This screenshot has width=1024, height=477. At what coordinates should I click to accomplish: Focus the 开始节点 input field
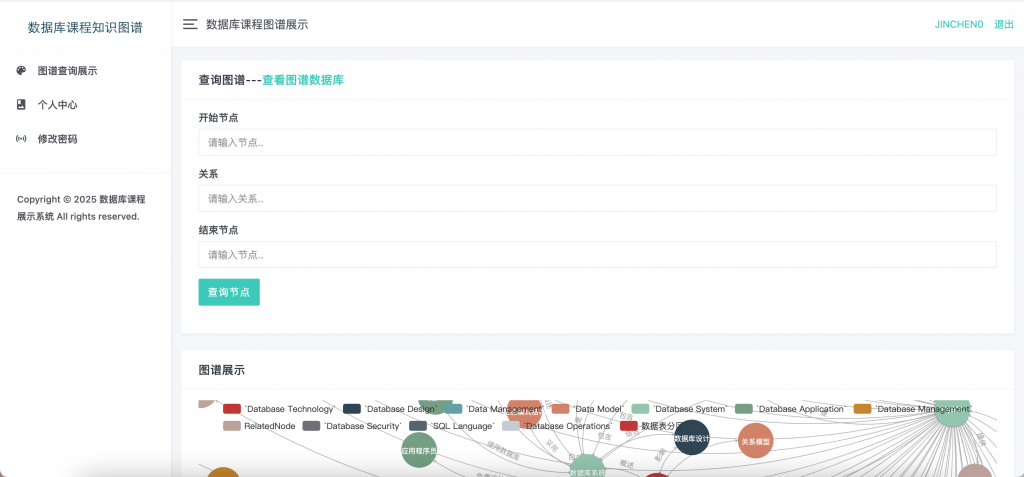pyautogui.click(x=598, y=142)
